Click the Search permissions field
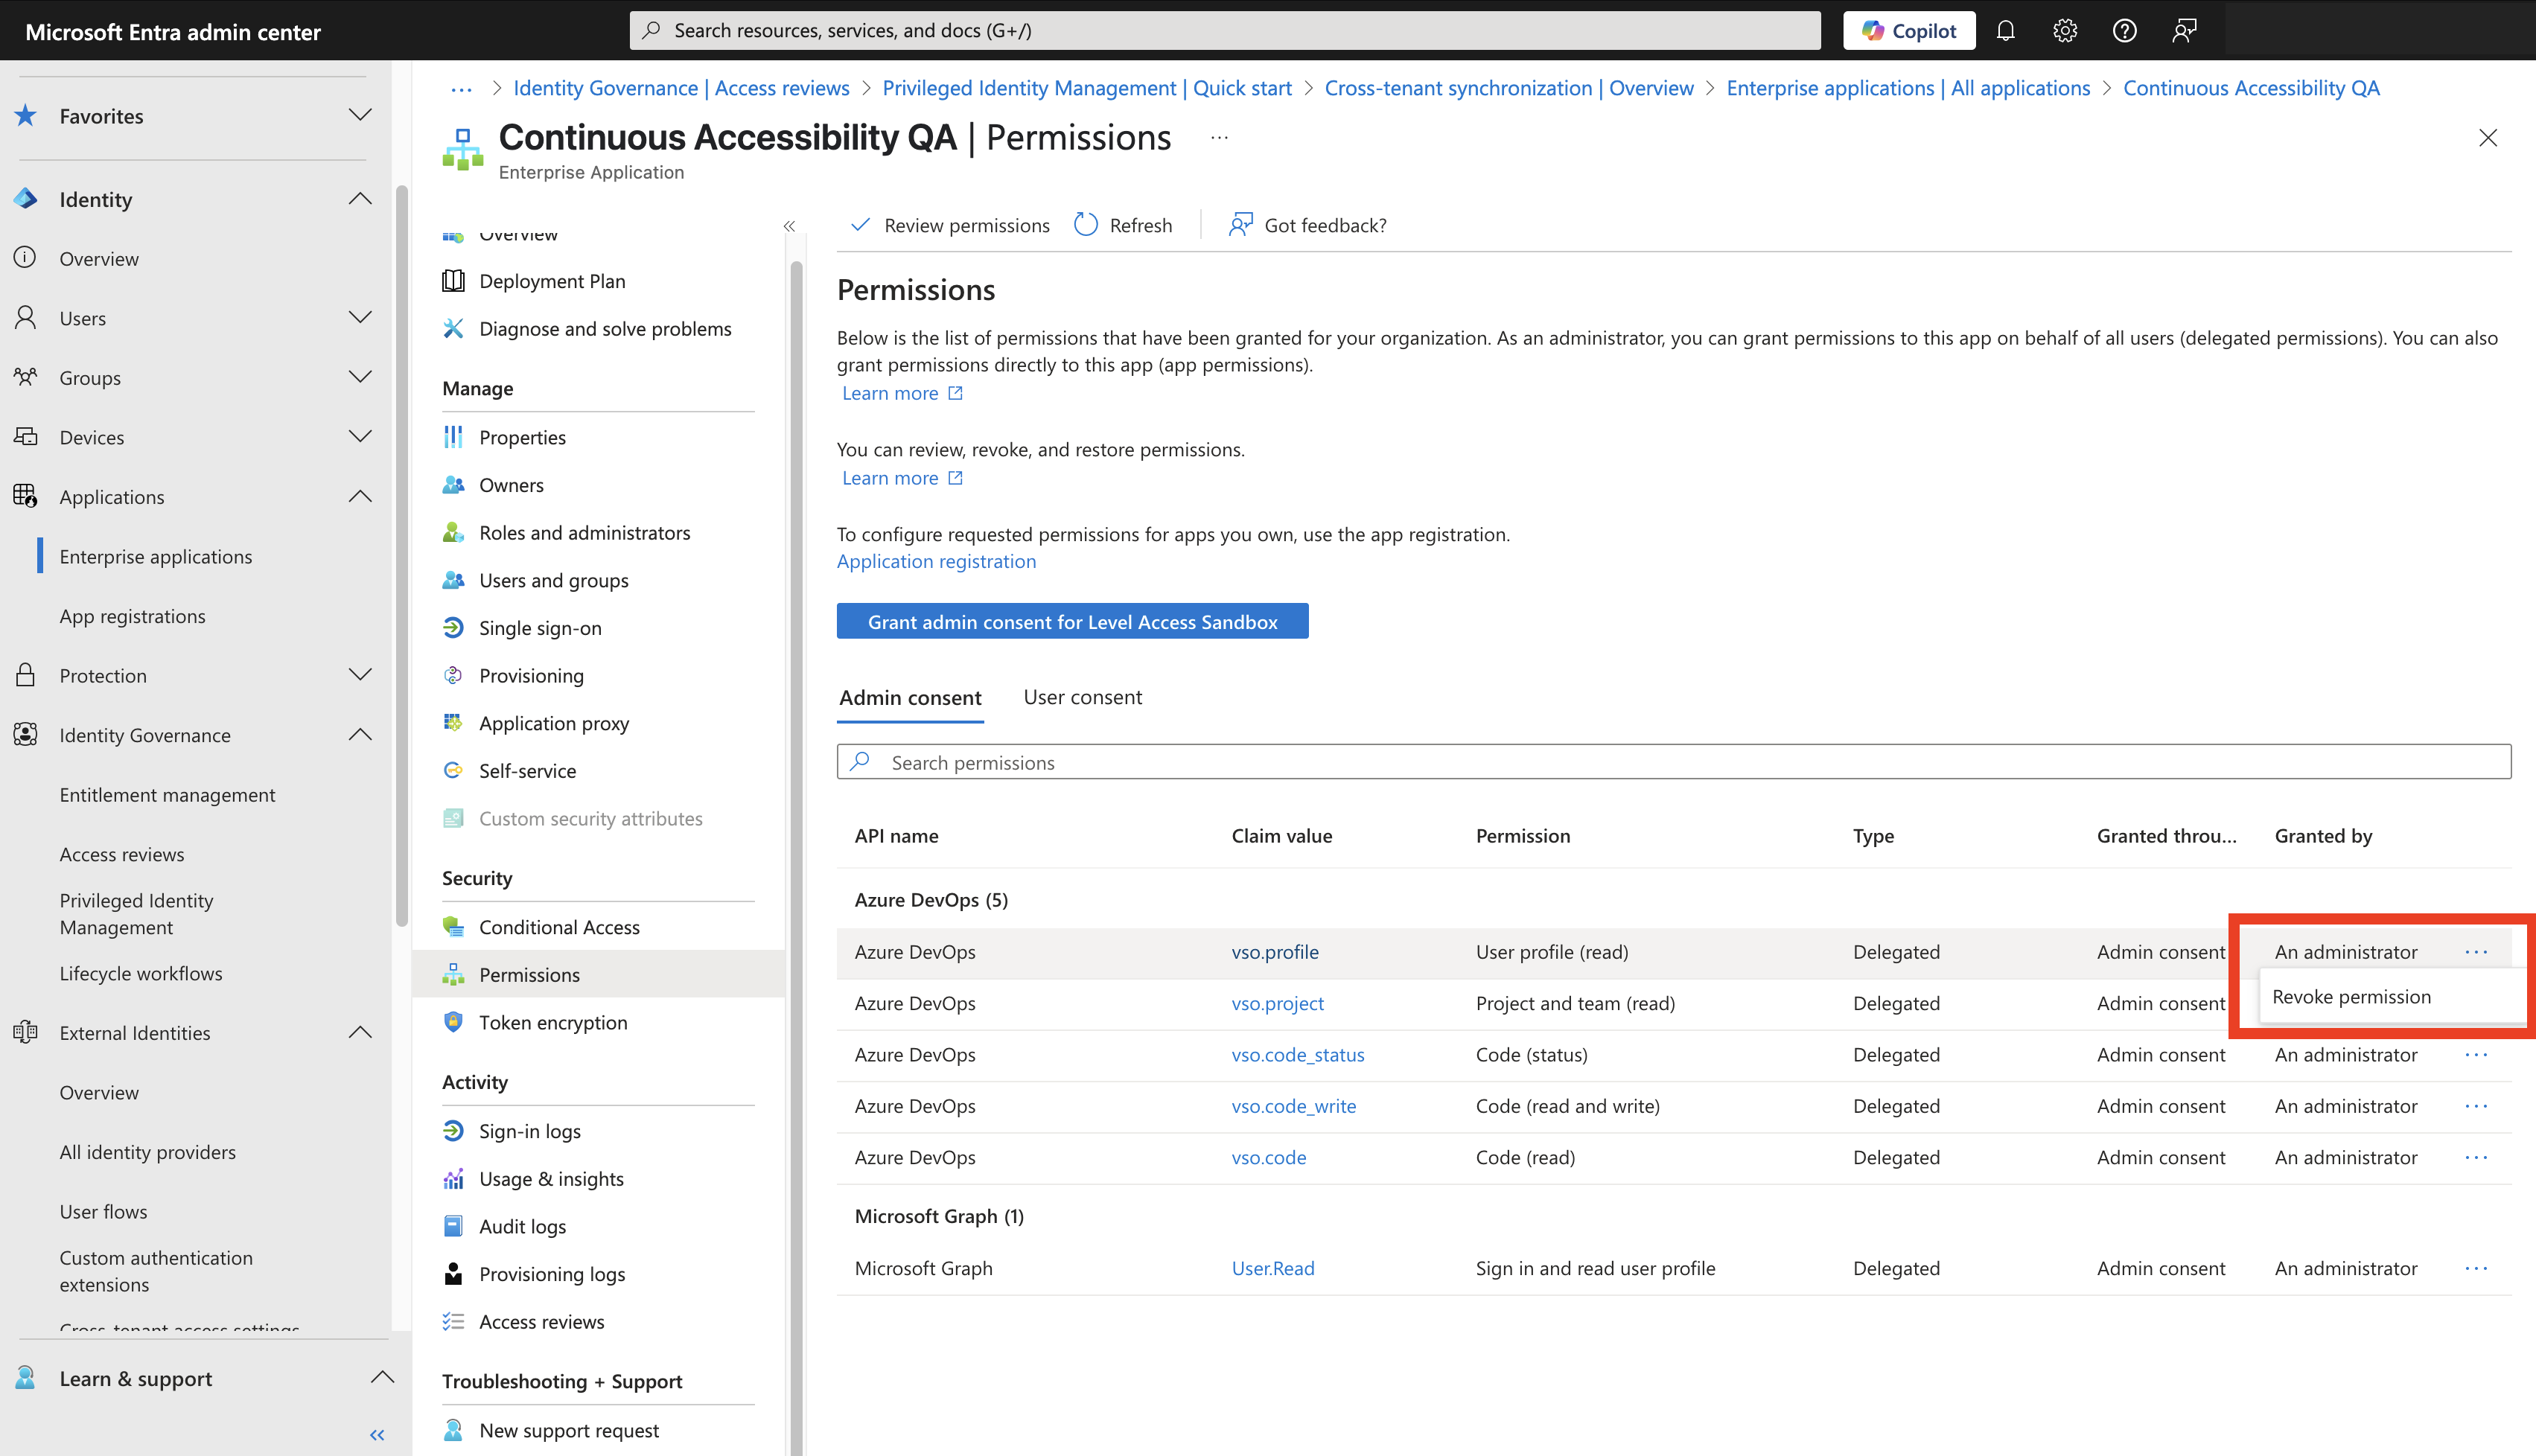Image resolution: width=2536 pixels, height=1456 pixels. [x=1672, y=762]
